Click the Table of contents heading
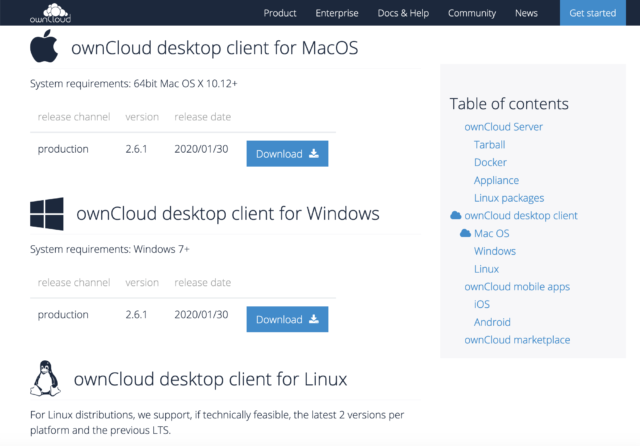Screen dimensions: 640x446 tap(509, 104)
